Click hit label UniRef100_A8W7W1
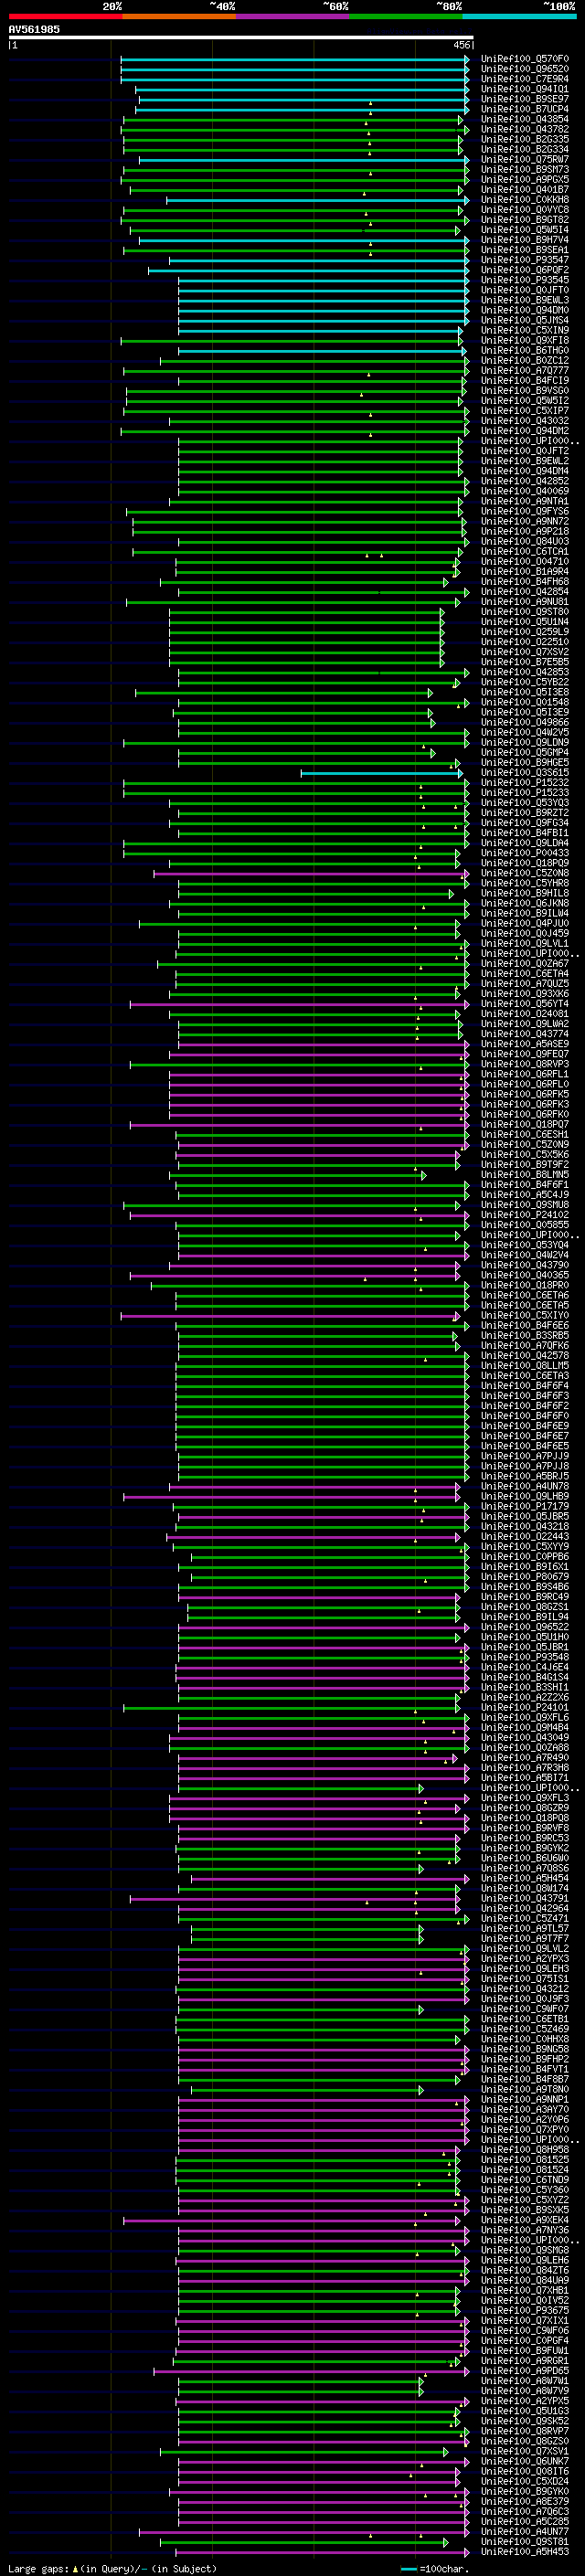The image size is (585, 2576). pyautogui.click(x=525, y=2381)
